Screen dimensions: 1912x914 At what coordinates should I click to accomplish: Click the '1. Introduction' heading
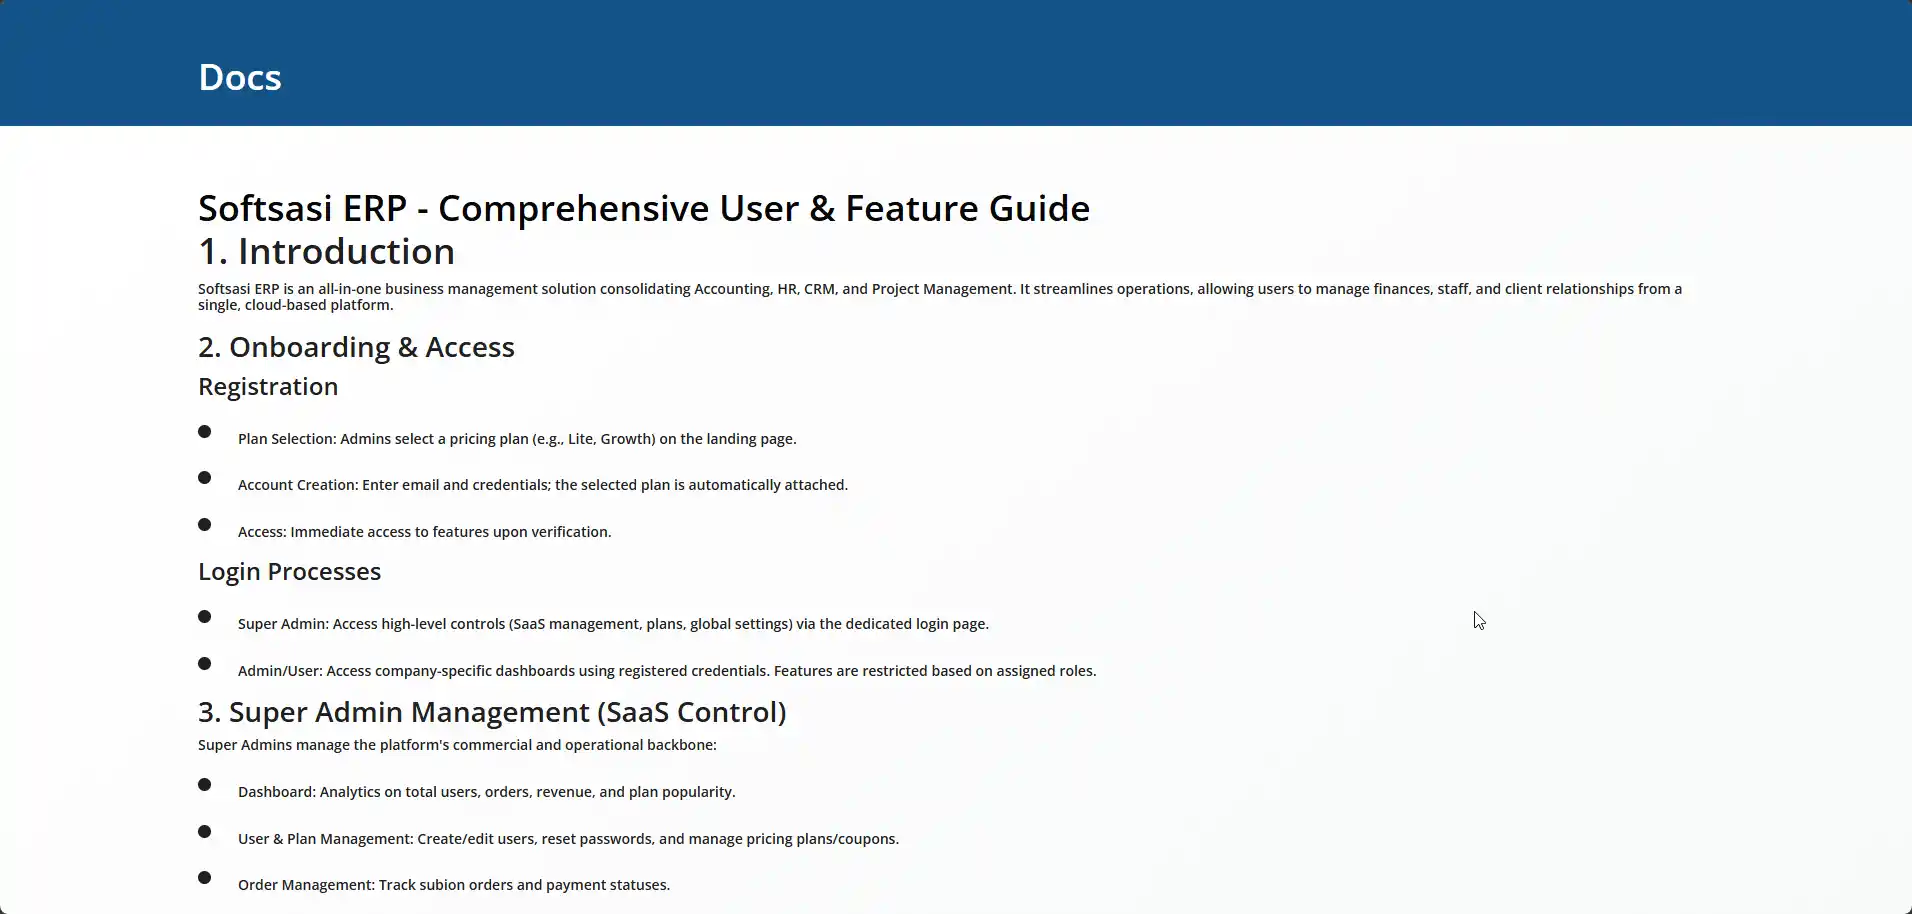tap(326, 251)
